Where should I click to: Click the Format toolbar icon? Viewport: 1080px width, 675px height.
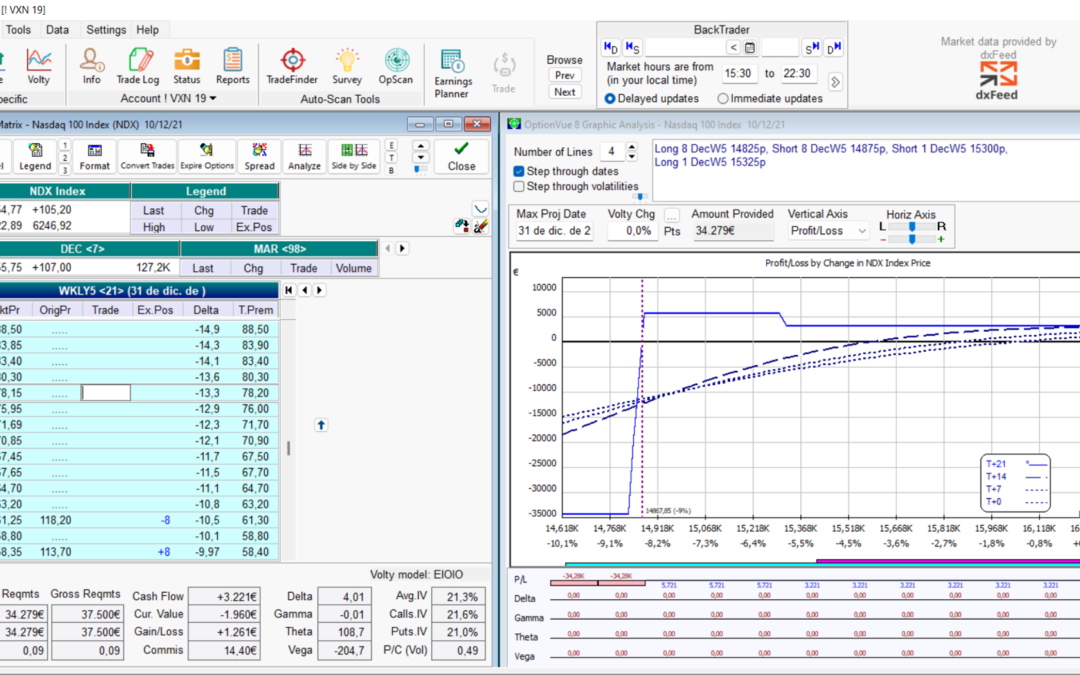point(94,156)
